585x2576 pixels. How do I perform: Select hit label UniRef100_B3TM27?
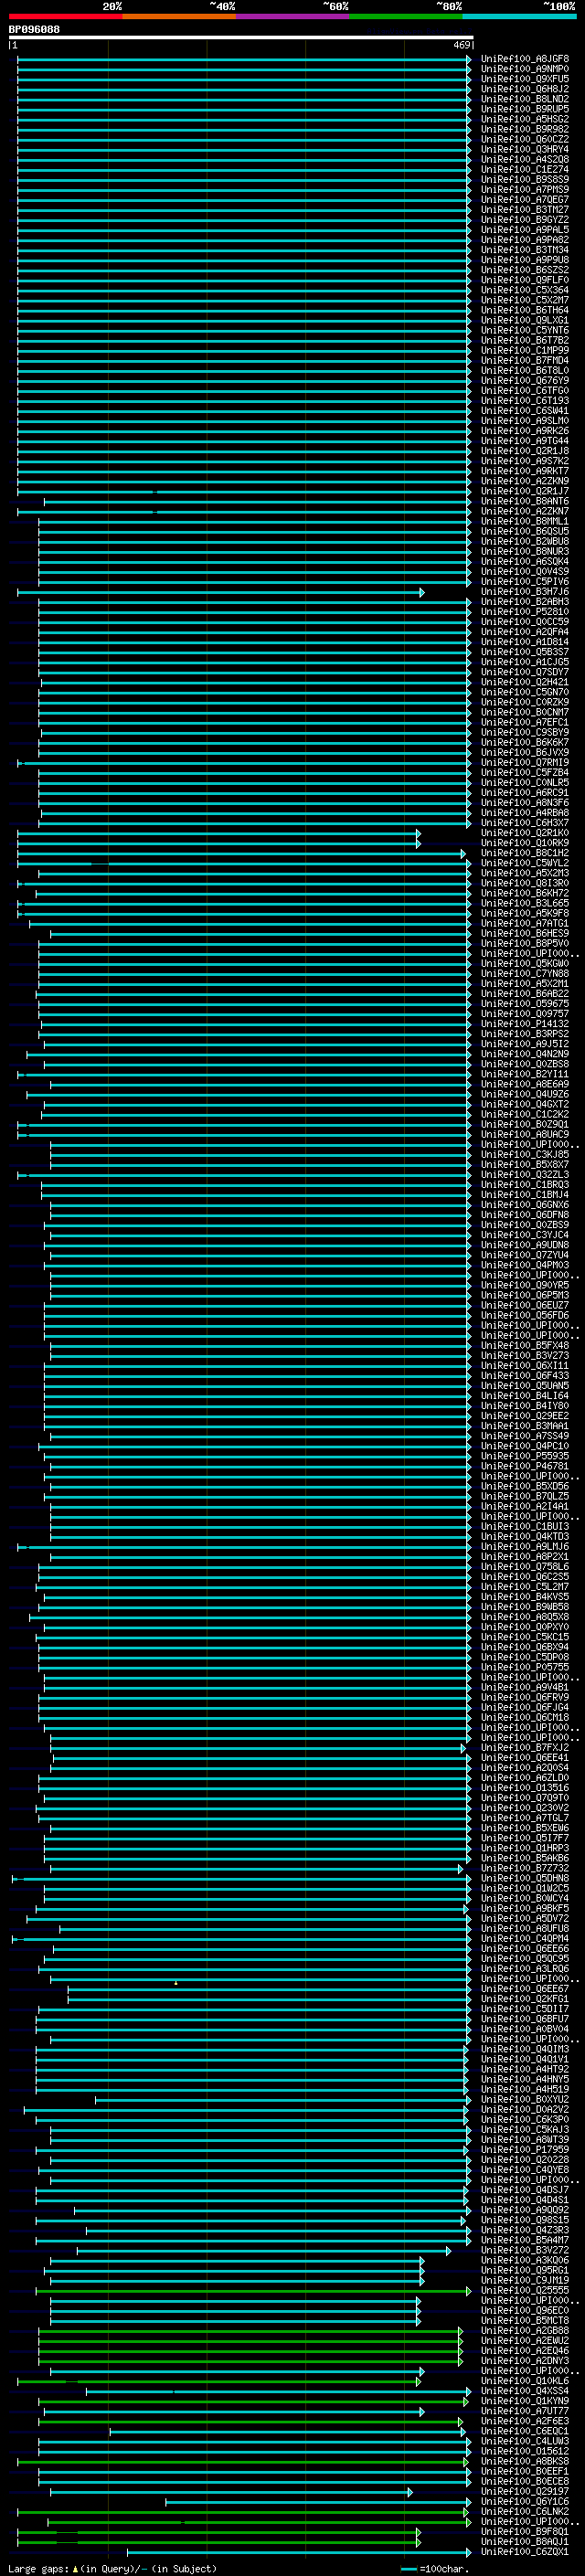525,210
